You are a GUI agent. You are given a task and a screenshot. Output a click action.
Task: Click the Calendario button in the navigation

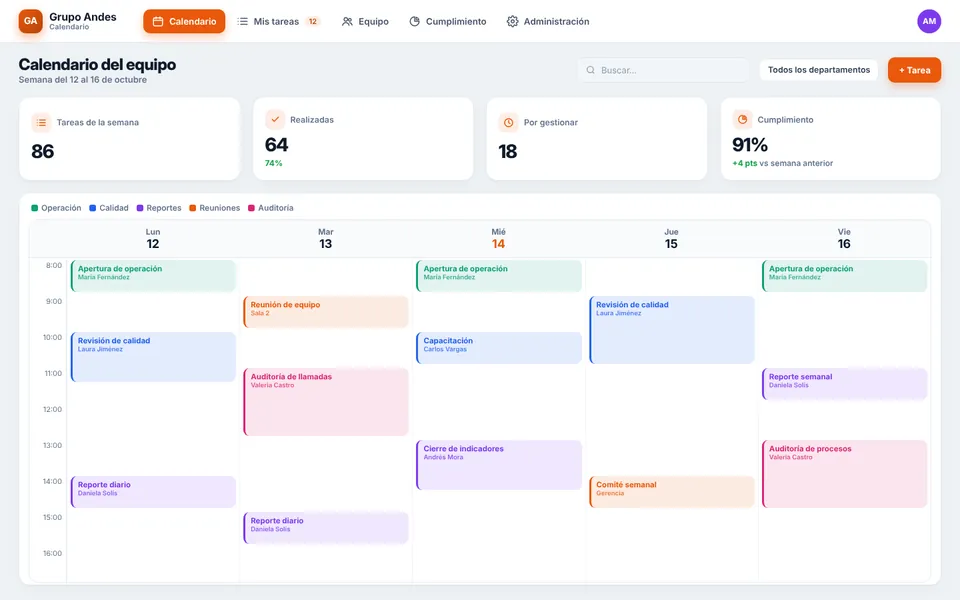(184, 21)
